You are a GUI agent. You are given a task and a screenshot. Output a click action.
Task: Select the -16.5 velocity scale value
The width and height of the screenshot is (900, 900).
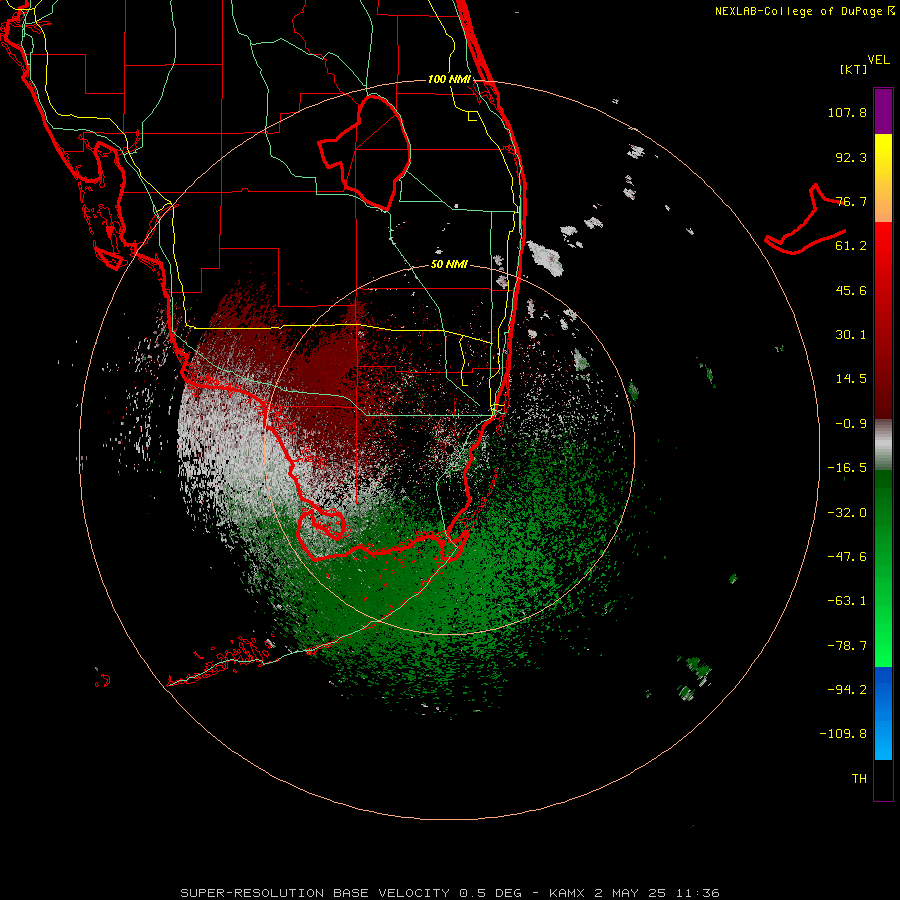[x=847, y=468]
